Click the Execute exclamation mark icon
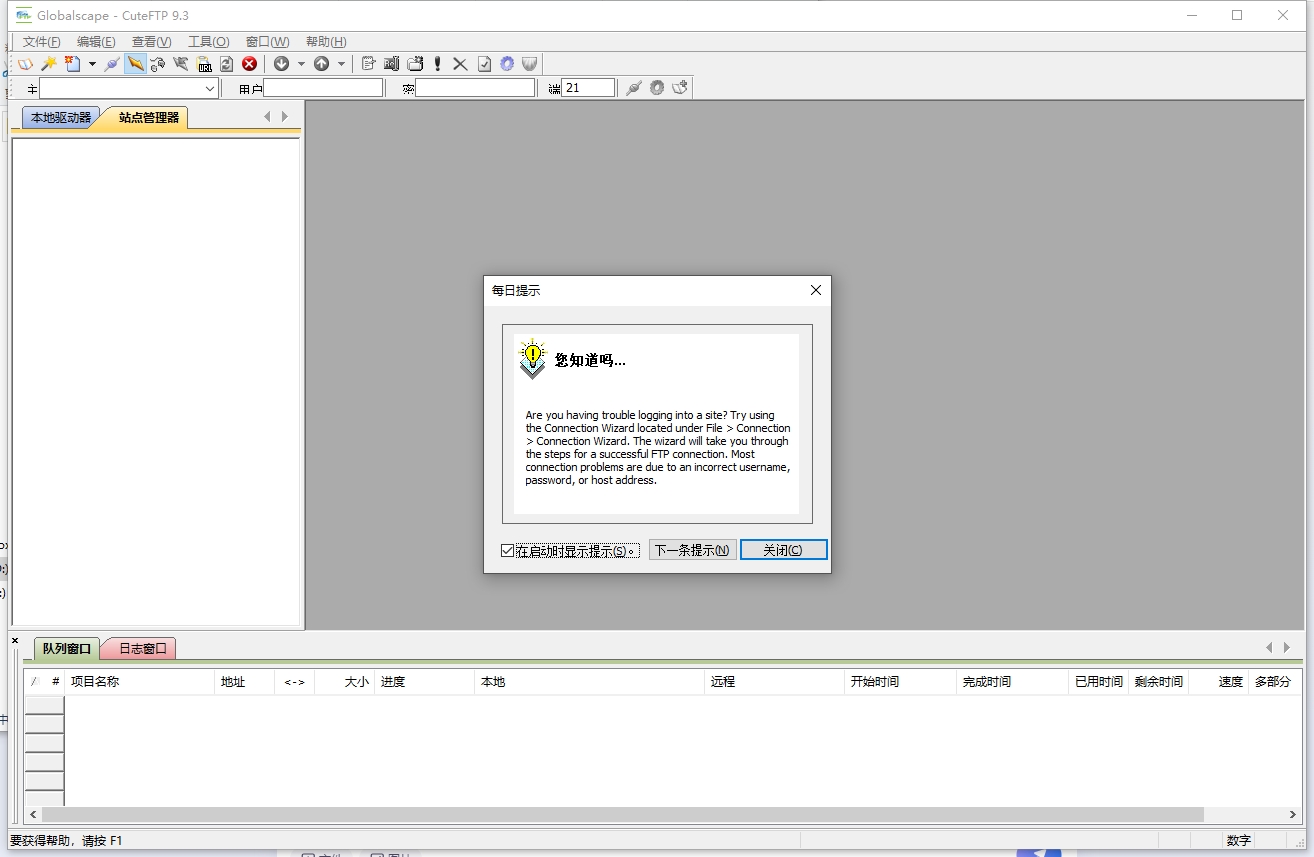1314x857 pixels. (x=437, y=64)
